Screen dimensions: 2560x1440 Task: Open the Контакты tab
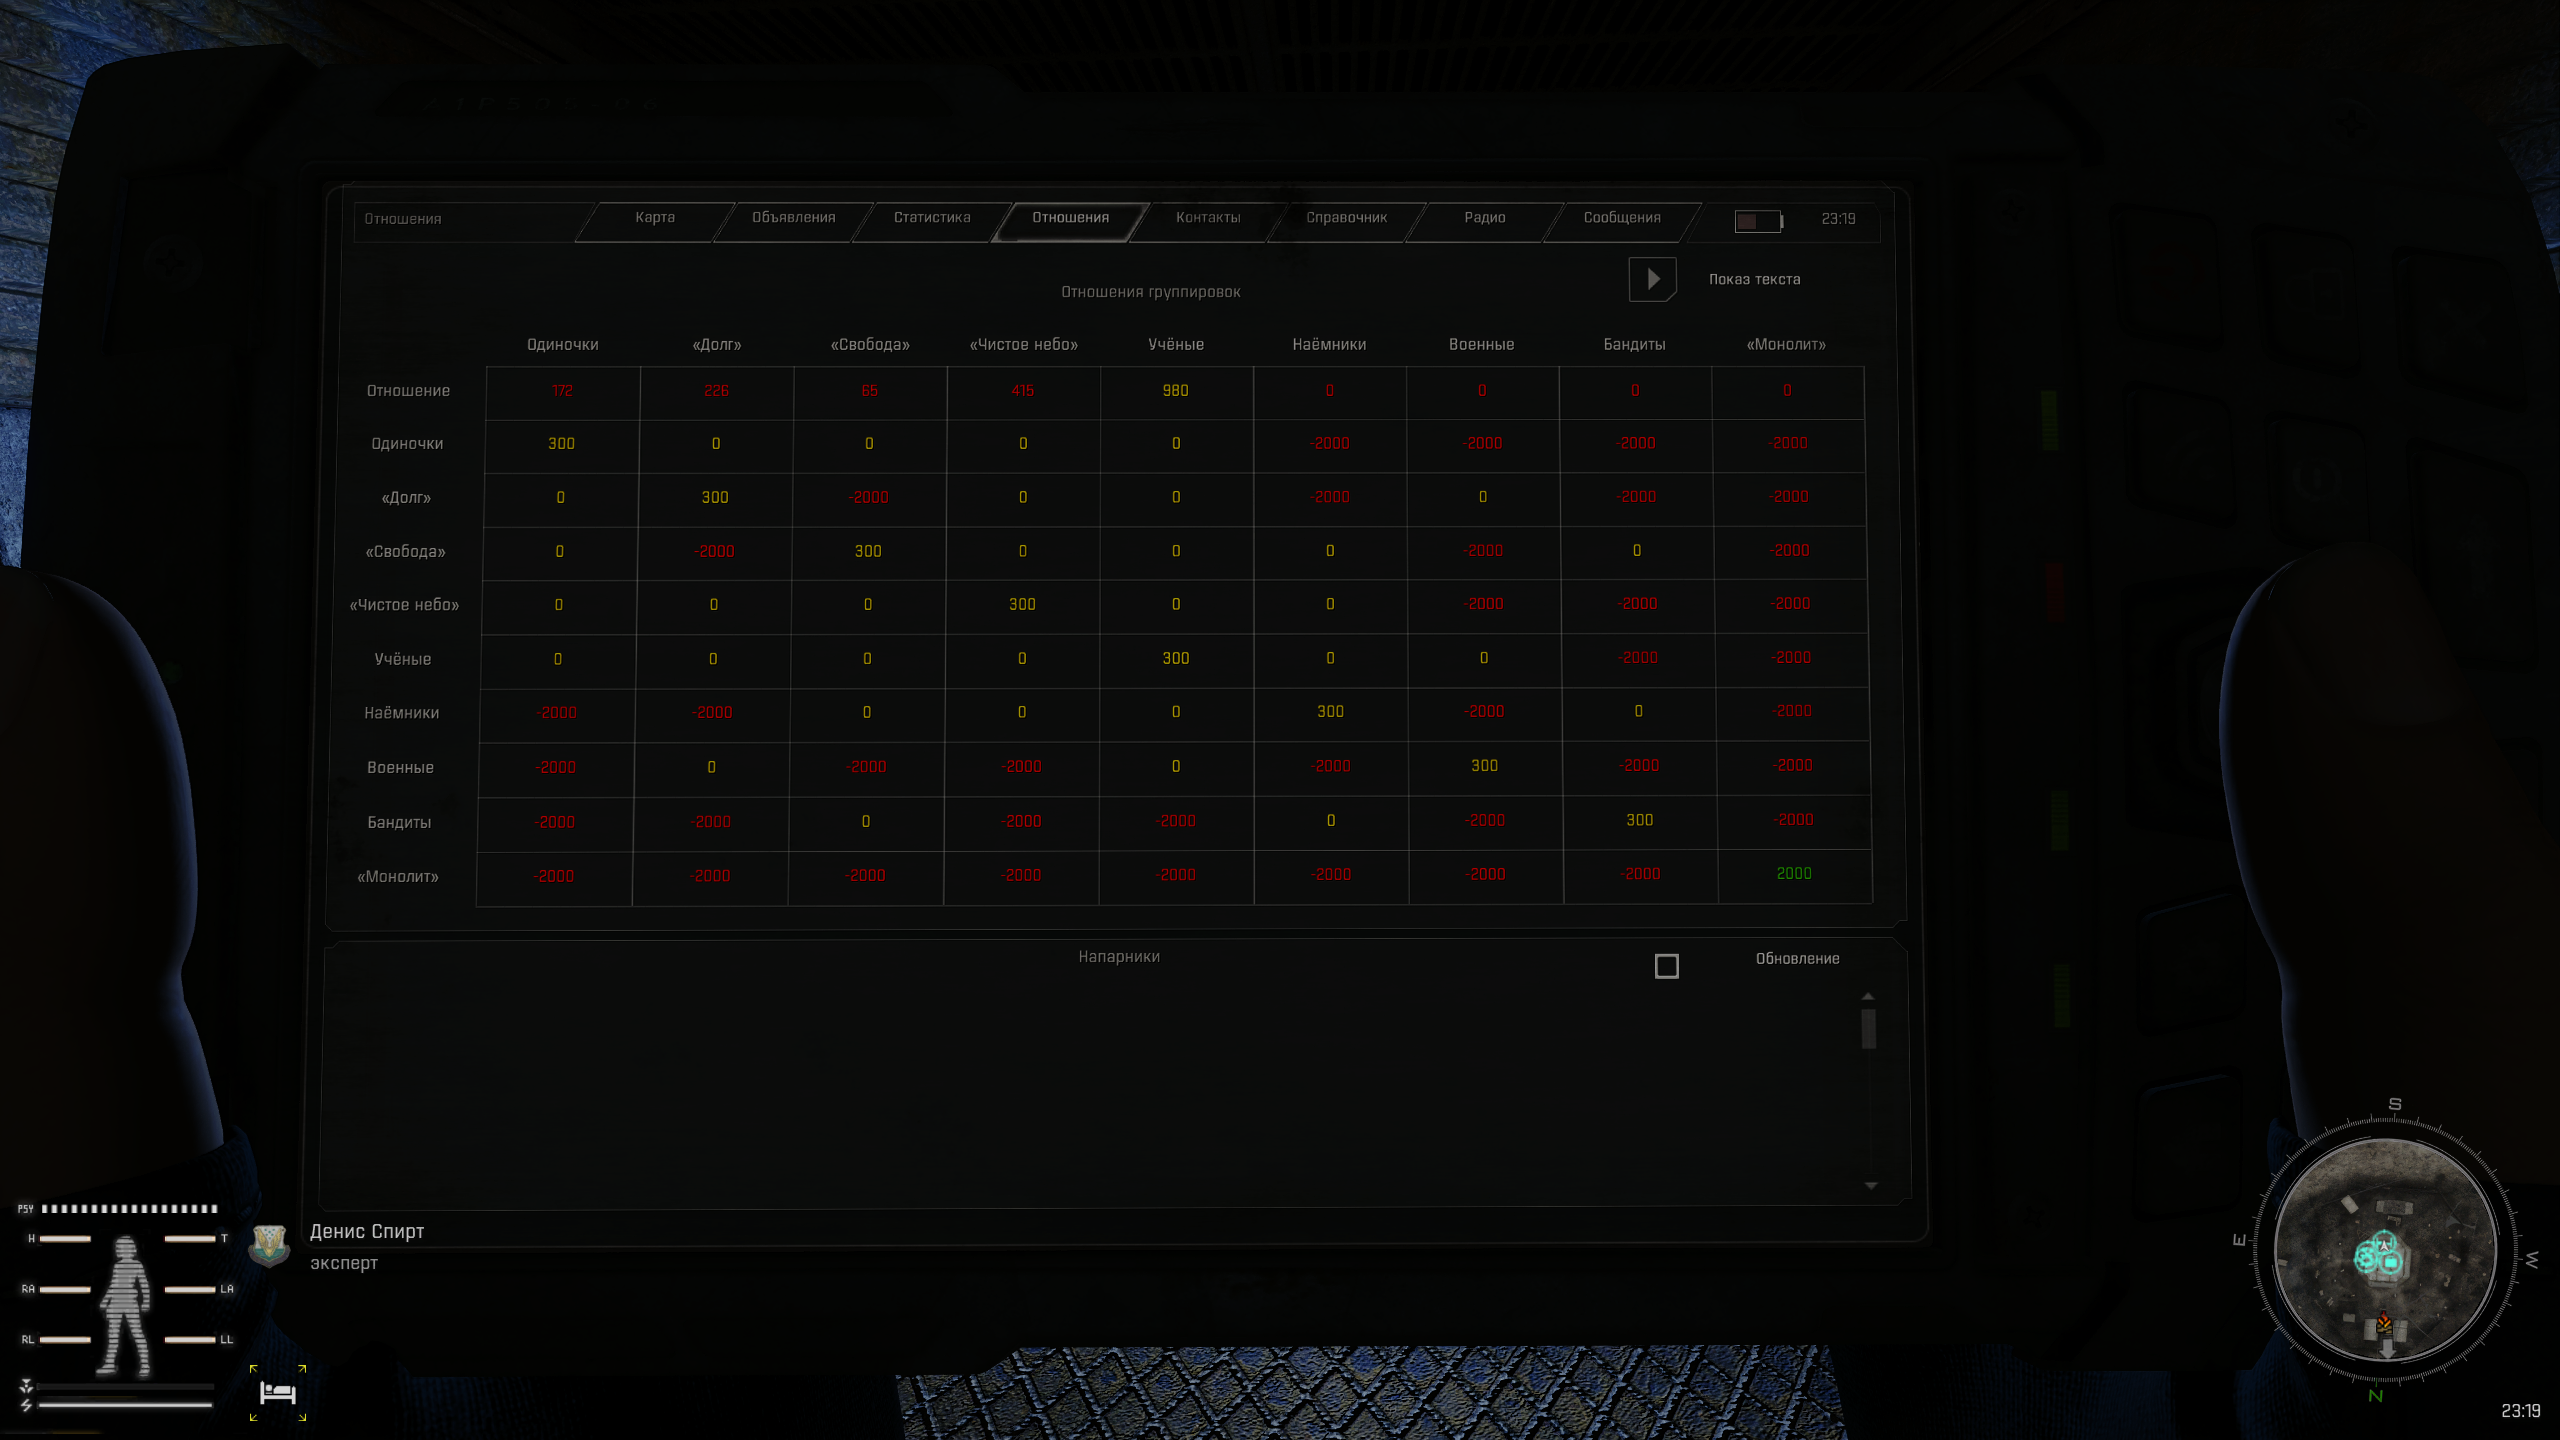pos(1207,218)
